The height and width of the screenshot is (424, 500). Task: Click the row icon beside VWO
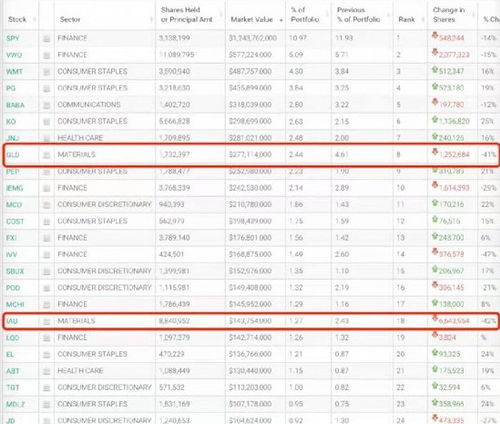click(47, 55)
